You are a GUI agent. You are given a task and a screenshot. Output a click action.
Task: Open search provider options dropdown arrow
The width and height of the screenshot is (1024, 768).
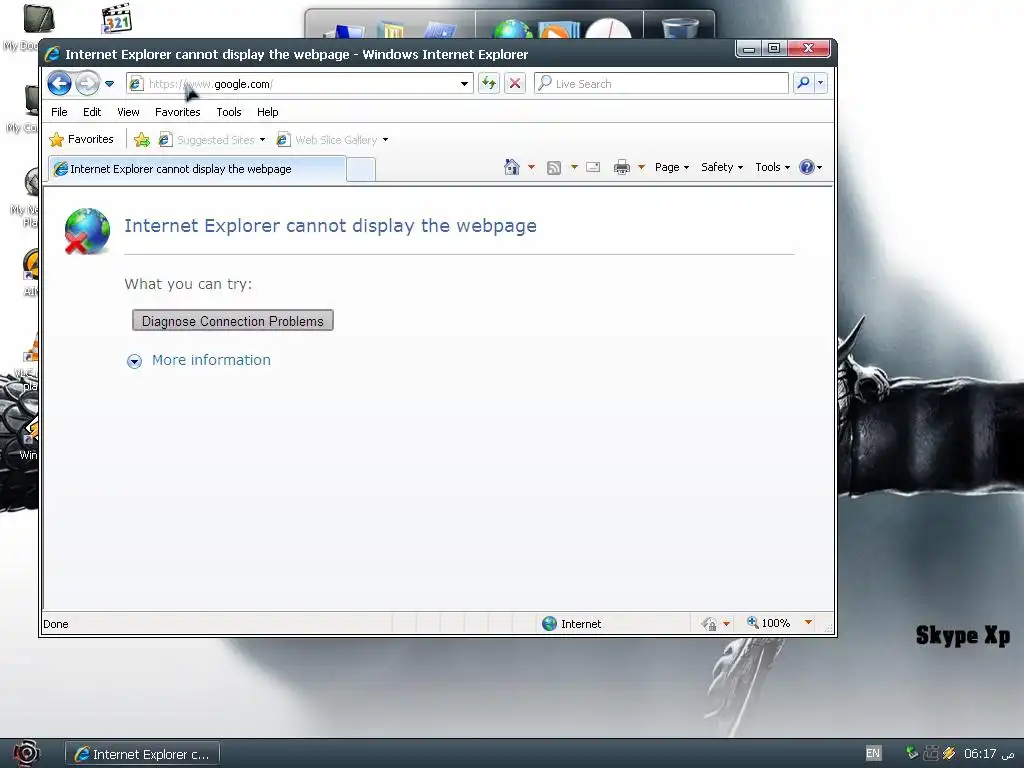coord(821,83)
